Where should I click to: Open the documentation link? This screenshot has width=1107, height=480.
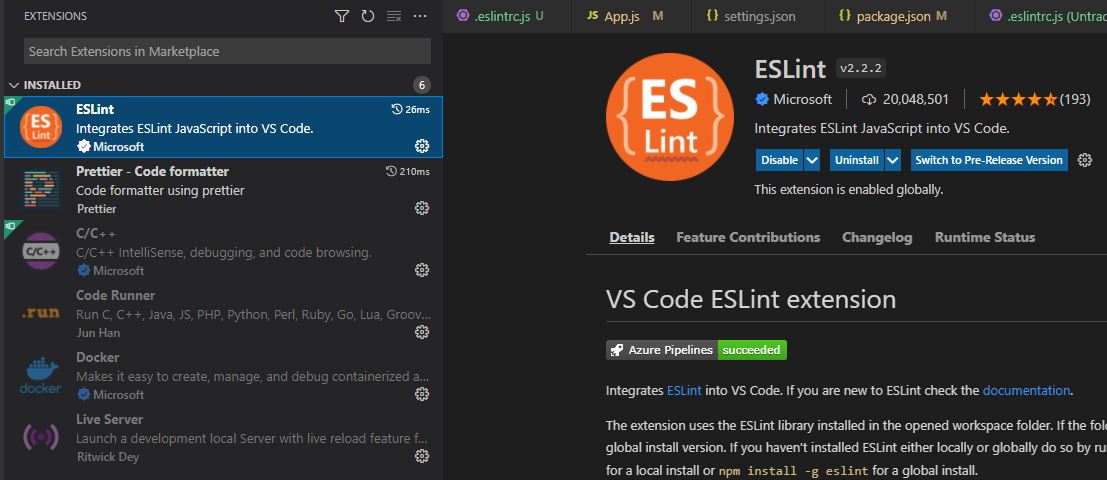point(1027,390)
